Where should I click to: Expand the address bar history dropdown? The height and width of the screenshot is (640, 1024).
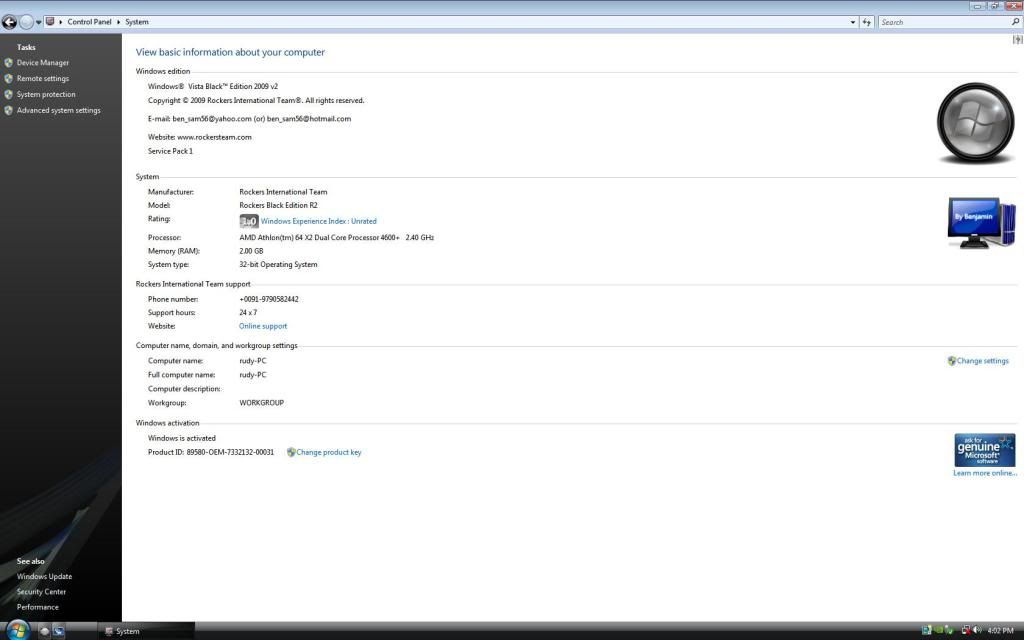pos(852,22)
